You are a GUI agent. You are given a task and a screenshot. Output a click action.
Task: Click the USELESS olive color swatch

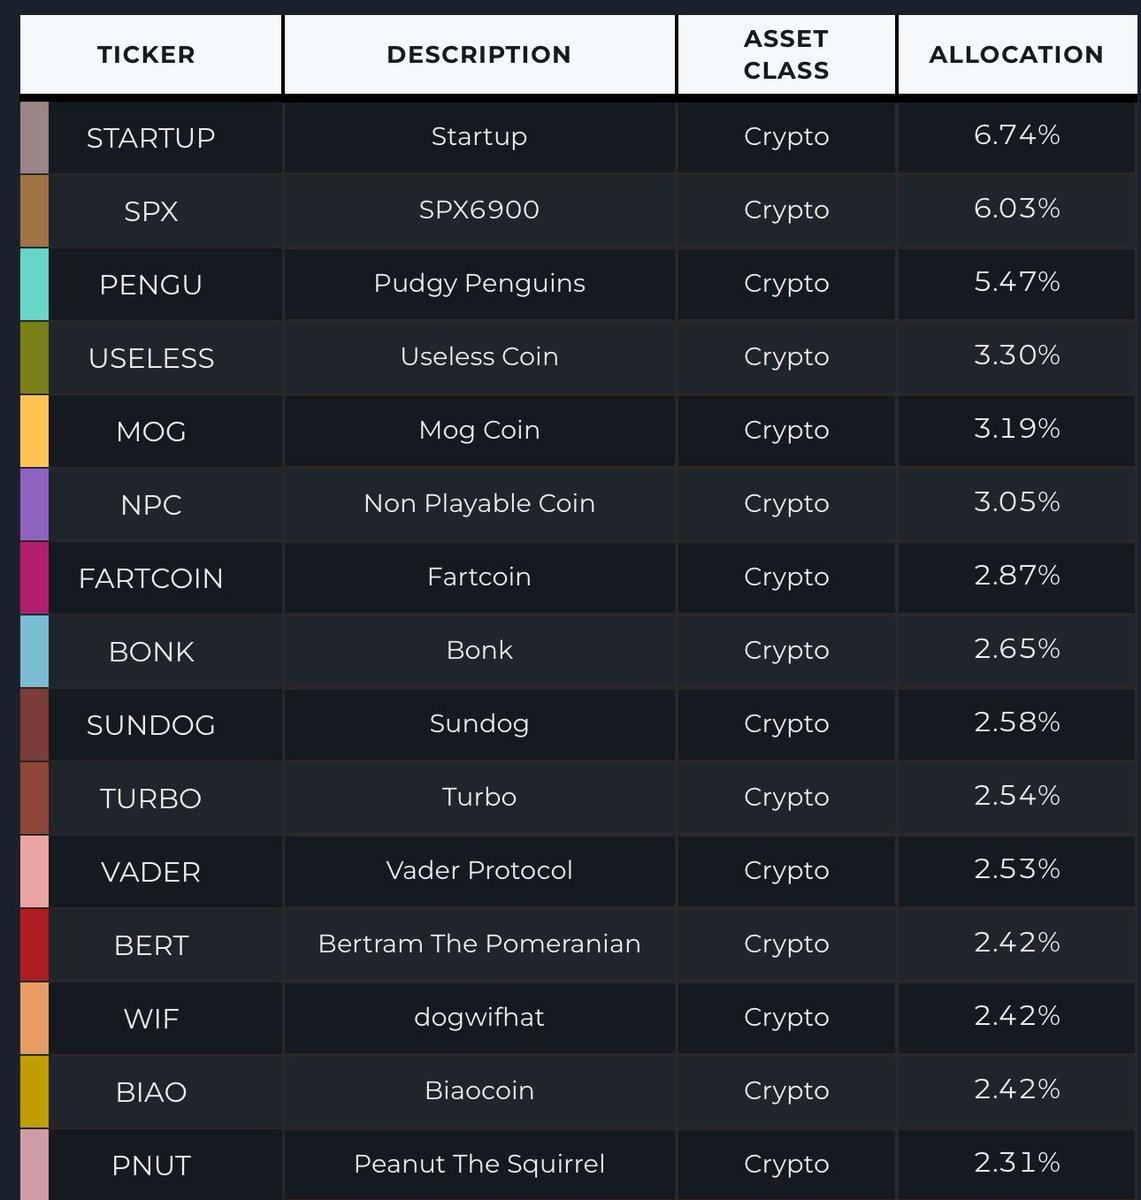[x=34, y=357]
